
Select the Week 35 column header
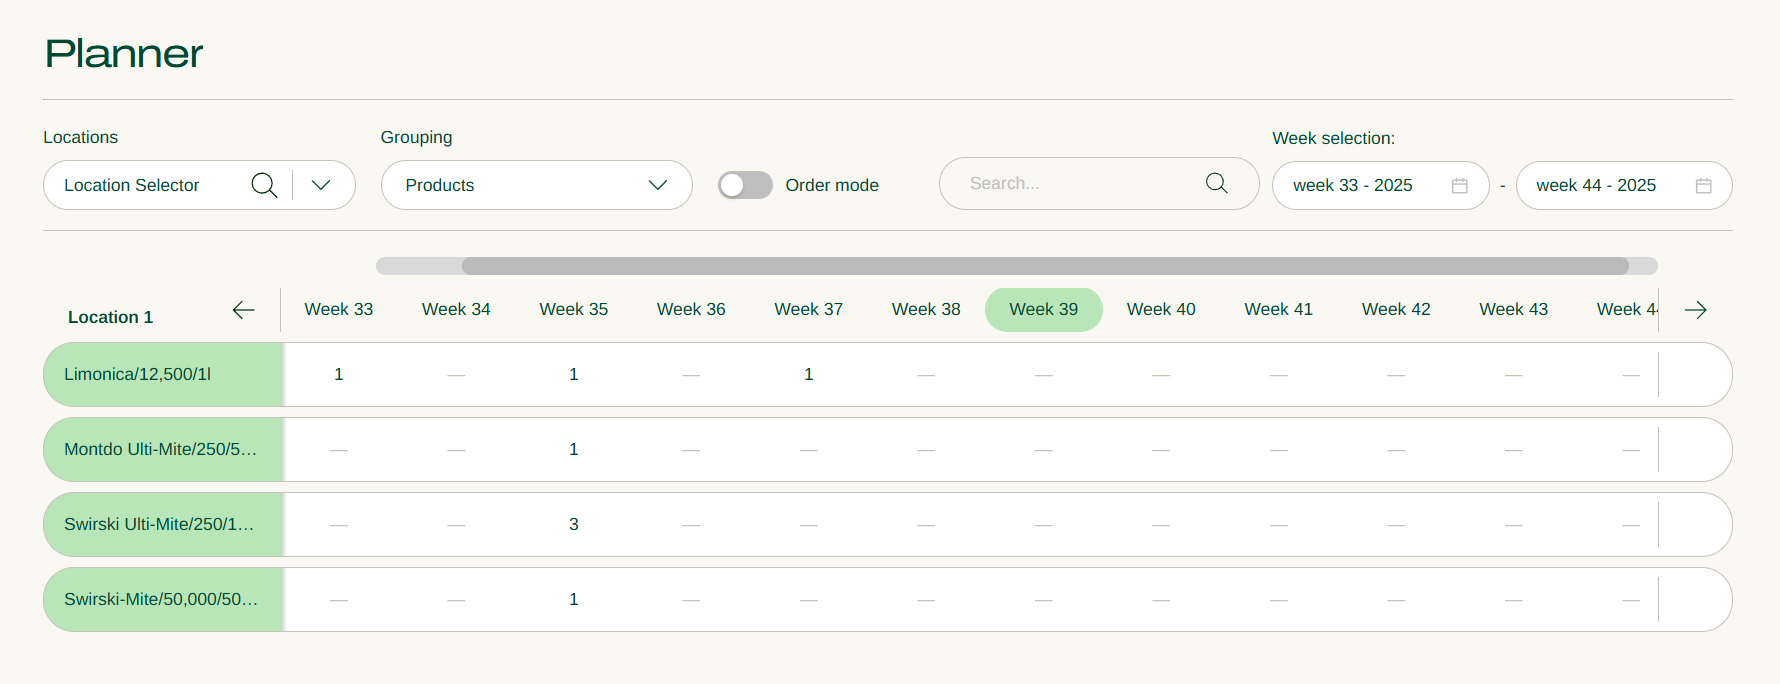574,310
